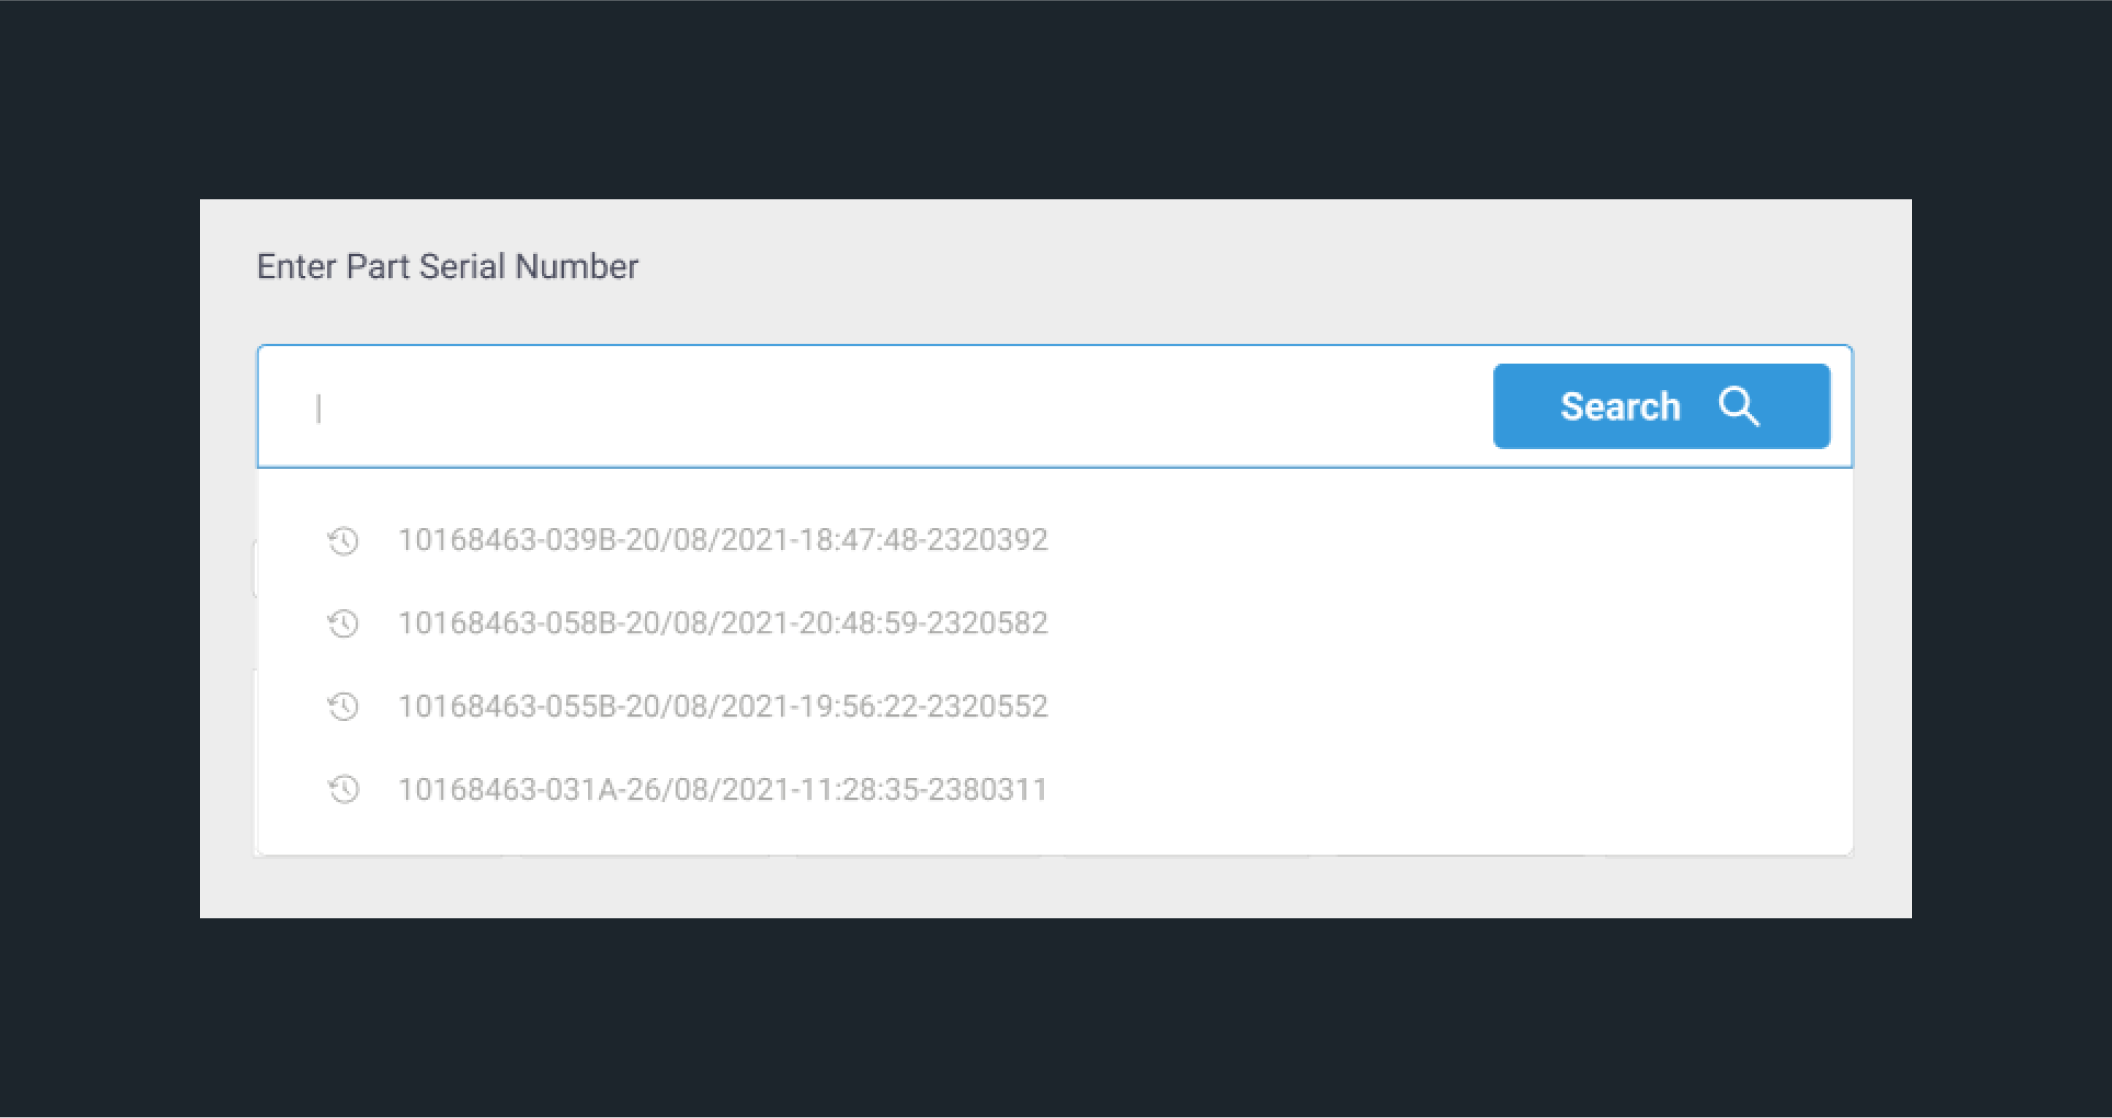Click the magnifying glass icon in Search button

point(1739,406)
